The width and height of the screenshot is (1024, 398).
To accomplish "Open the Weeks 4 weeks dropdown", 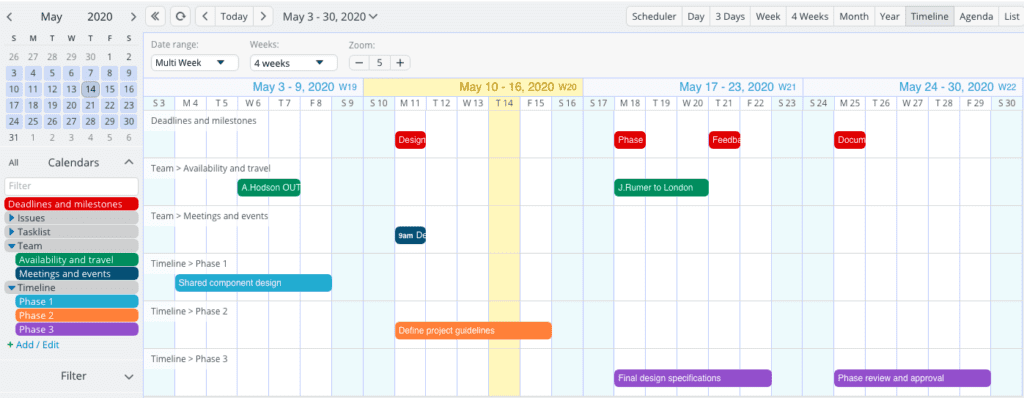I will click(293, 63).
